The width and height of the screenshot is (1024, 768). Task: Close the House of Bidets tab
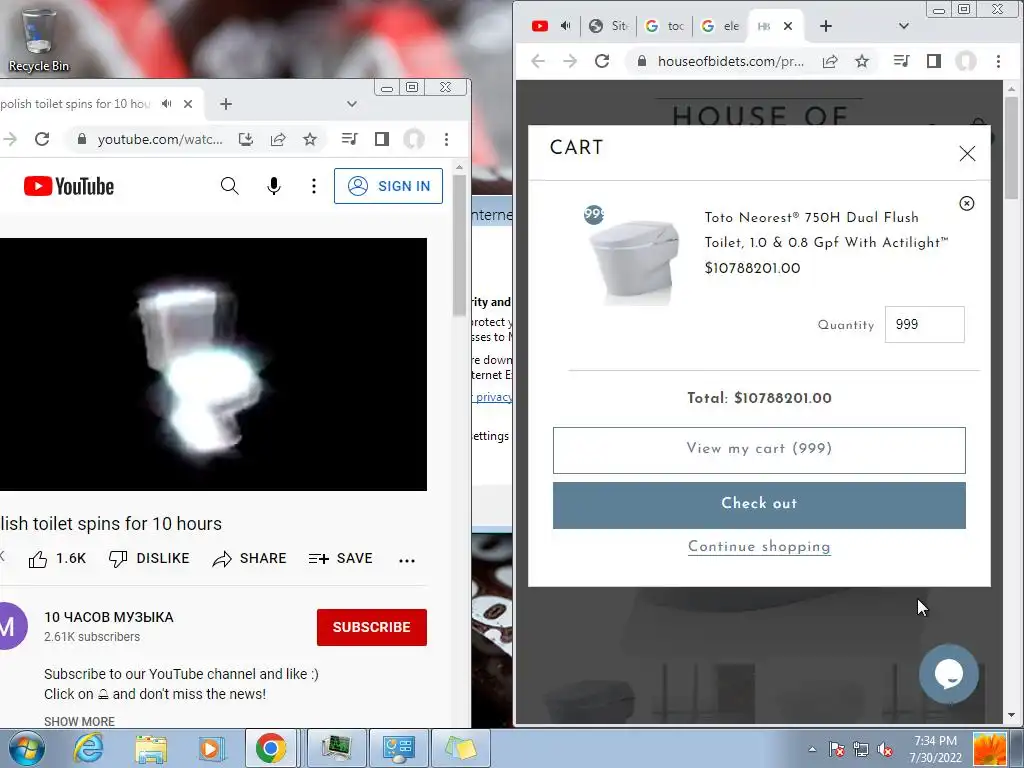pos(788,26)
